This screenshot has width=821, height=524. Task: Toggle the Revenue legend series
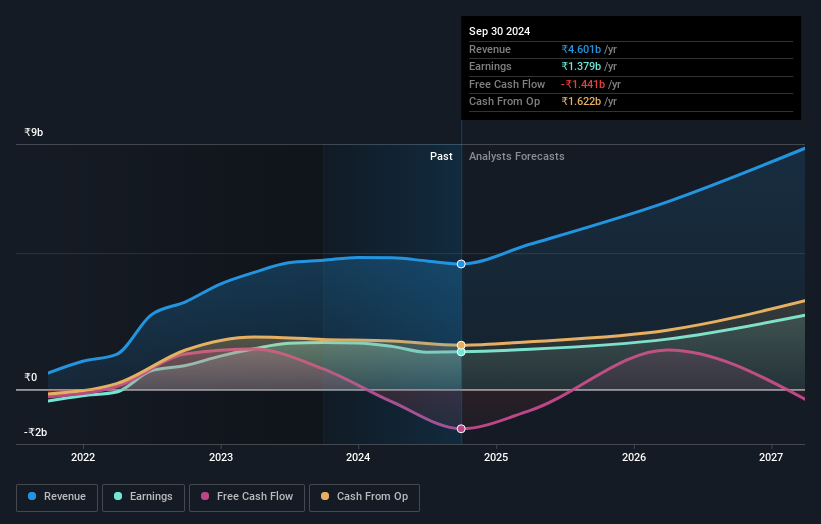click(57, 497)
